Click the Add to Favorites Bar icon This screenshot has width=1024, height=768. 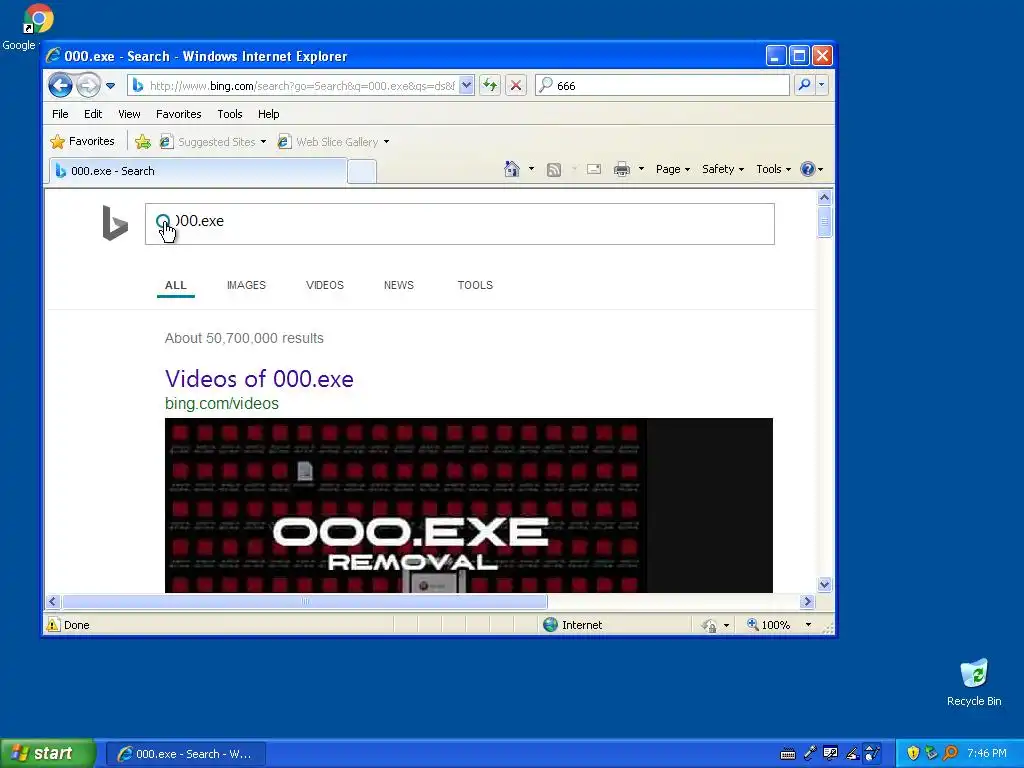(x=143, y=142)
